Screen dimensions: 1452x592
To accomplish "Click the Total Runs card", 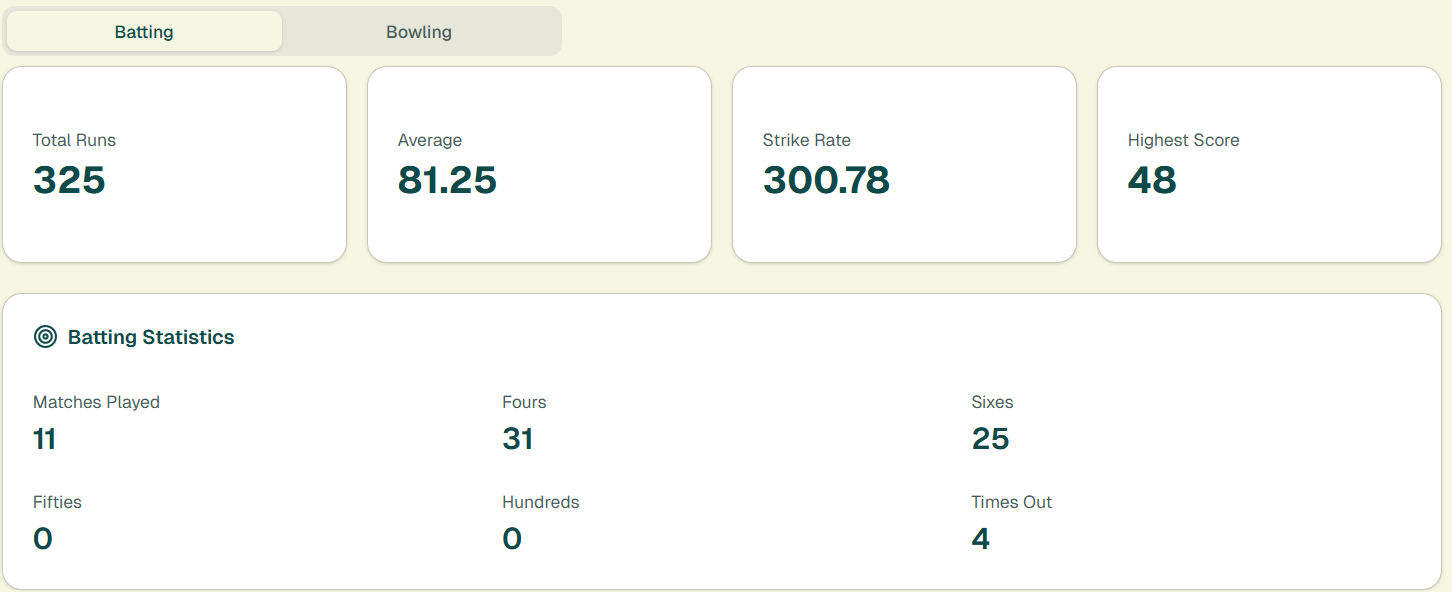I will [x=174, y=163].
